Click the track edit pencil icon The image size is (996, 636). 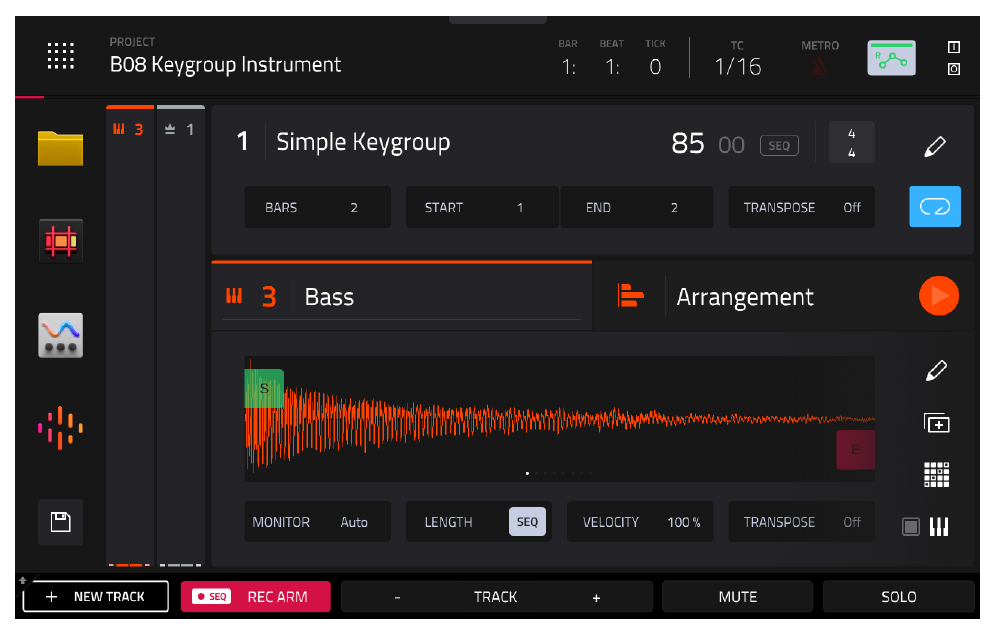tap(936, 370)
